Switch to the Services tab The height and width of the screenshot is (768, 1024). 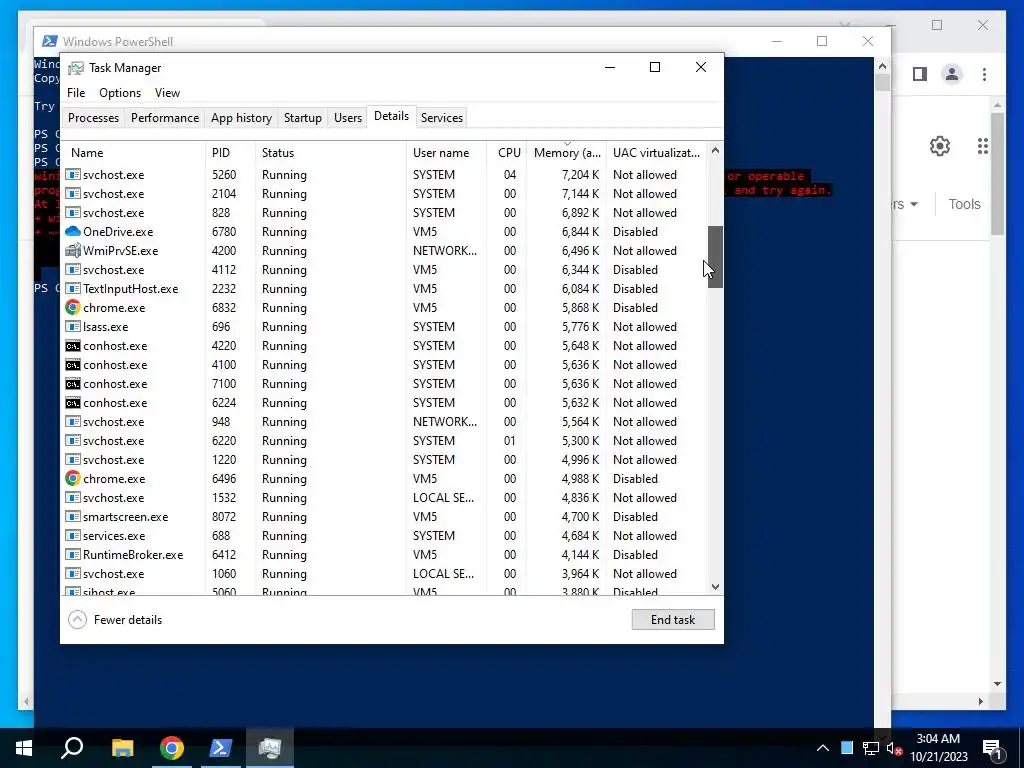click(x=441, y=118)
